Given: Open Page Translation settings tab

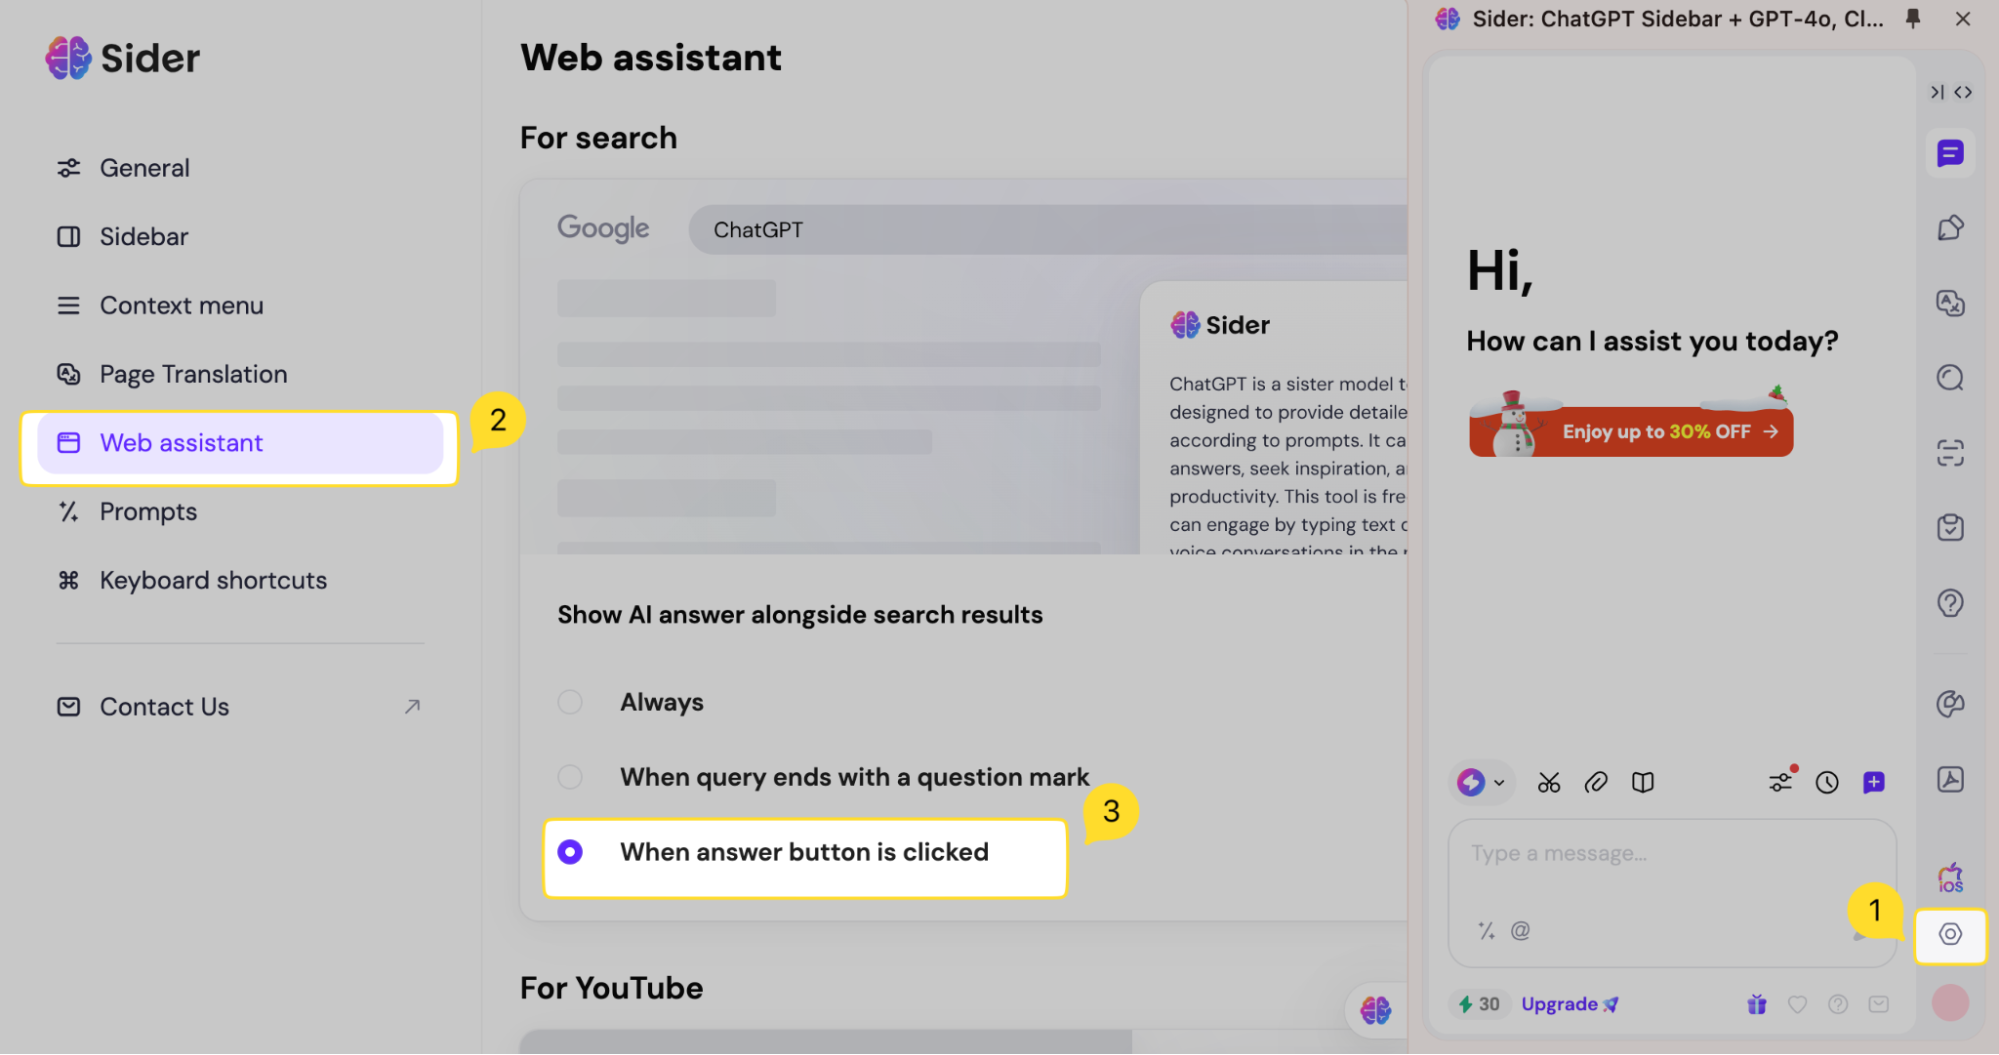Looking at the screenshot, I should click(240, 374).
